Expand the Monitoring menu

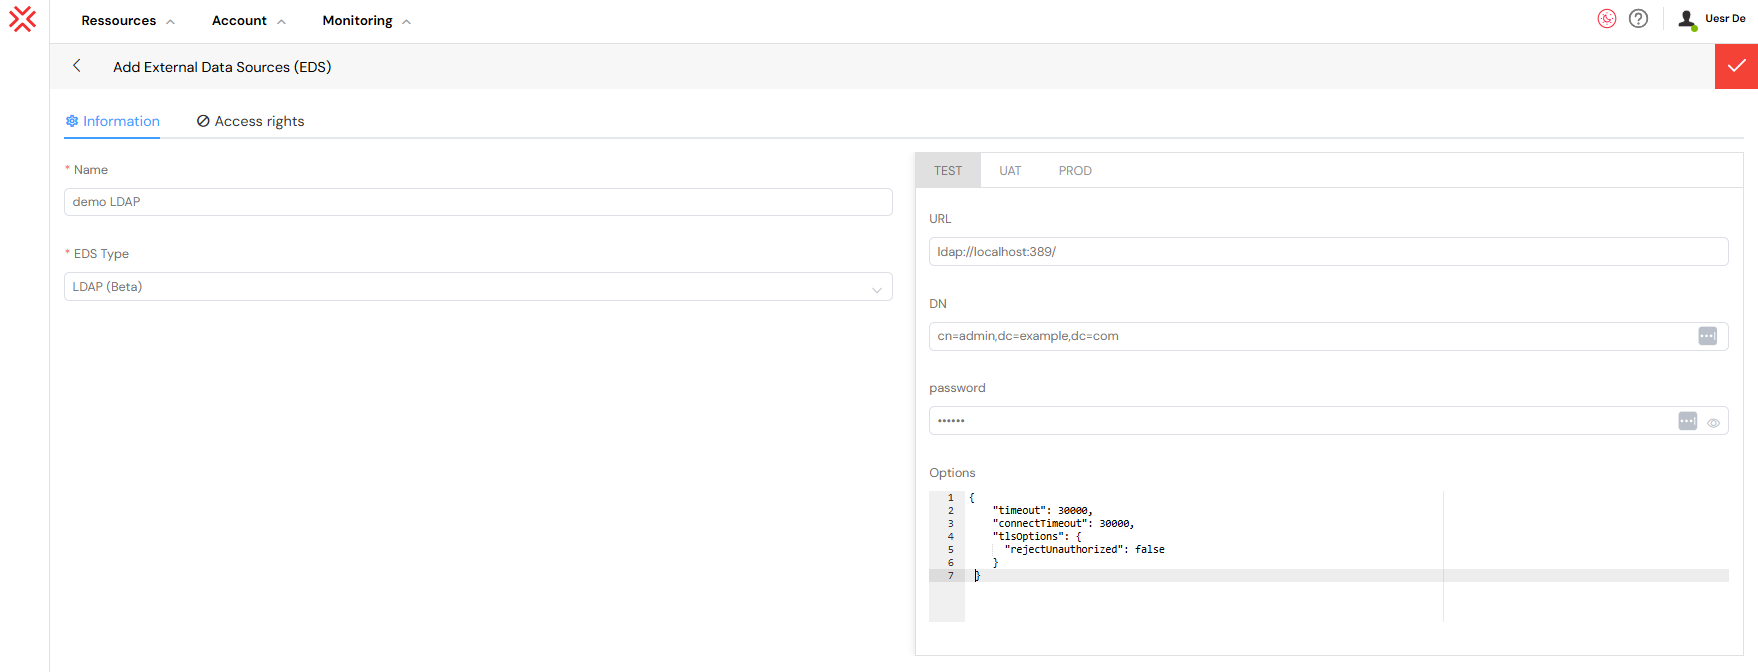367,21
